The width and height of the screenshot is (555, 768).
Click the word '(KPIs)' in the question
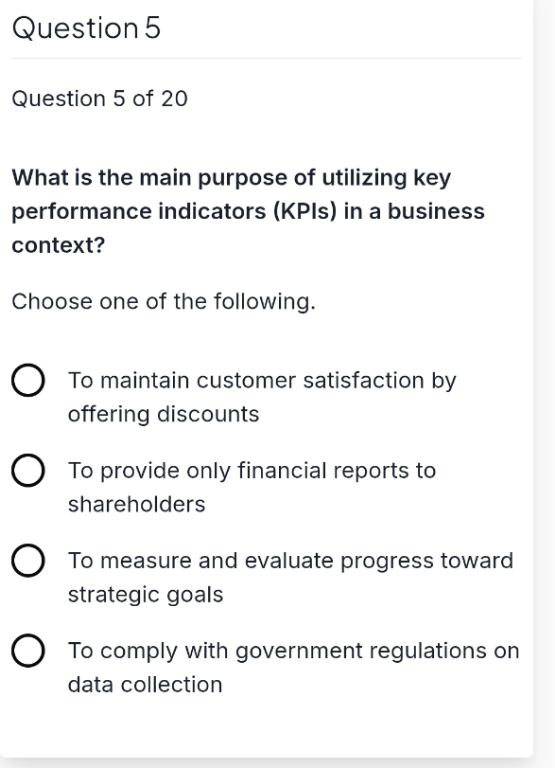point(305,212)
